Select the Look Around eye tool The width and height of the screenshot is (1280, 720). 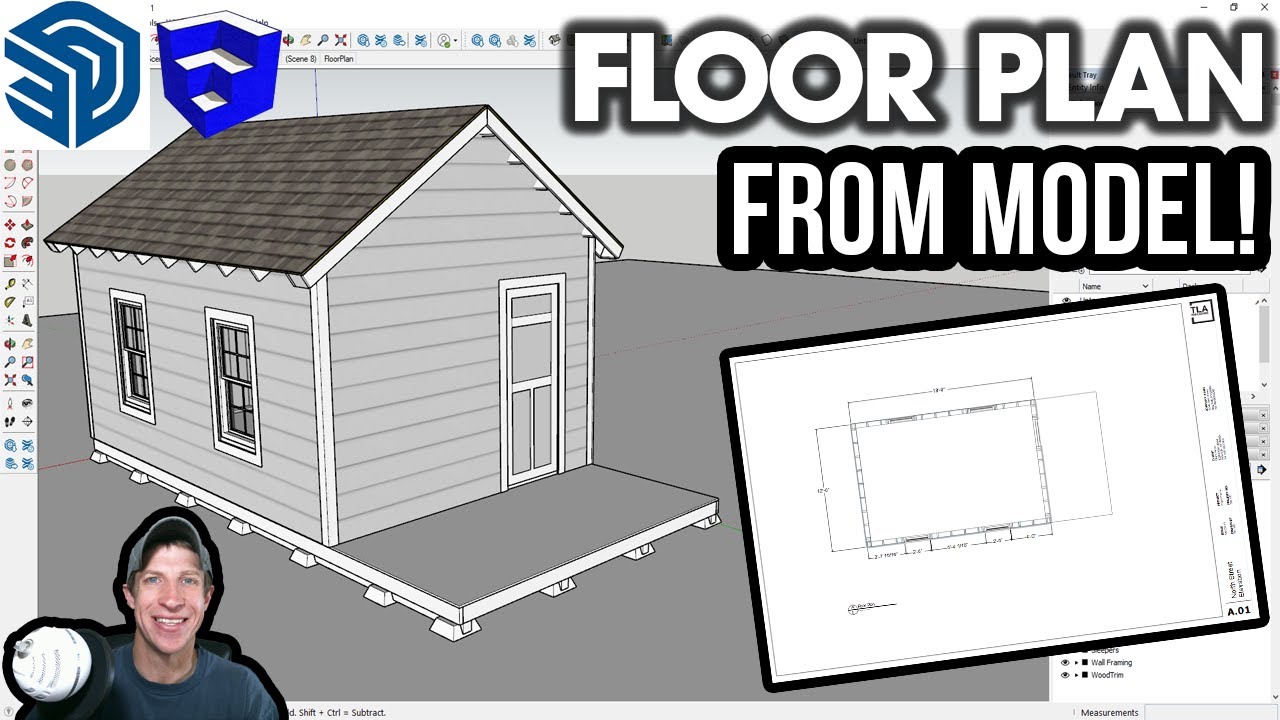click(x=27, y=404)
